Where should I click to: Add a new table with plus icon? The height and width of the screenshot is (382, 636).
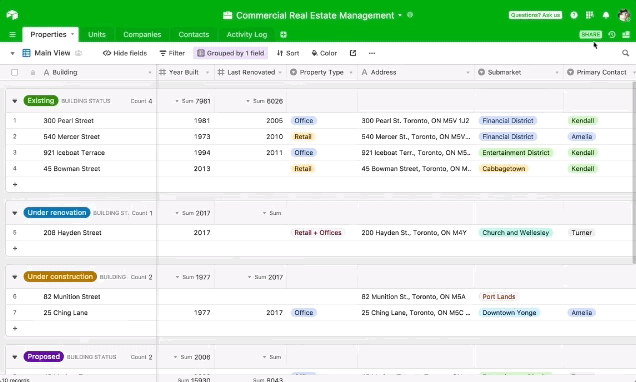pos(283,34)
